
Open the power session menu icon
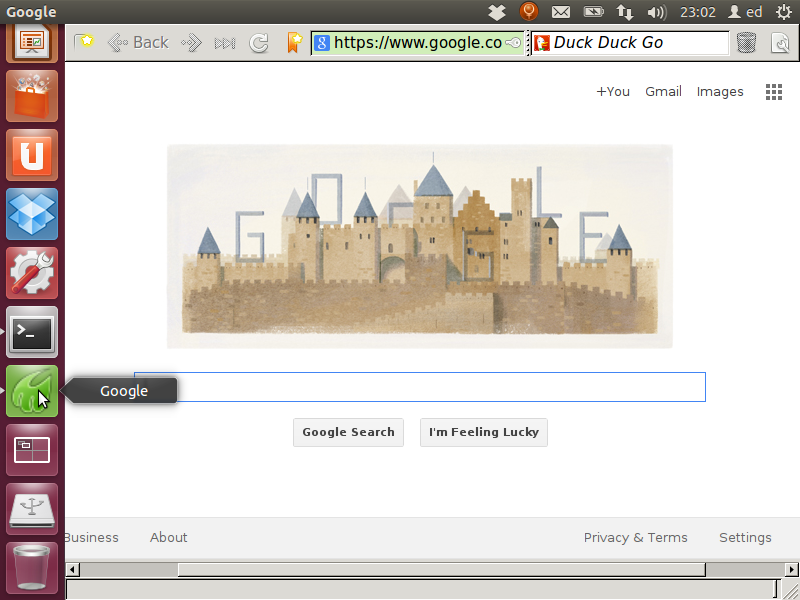pos(784,12)
